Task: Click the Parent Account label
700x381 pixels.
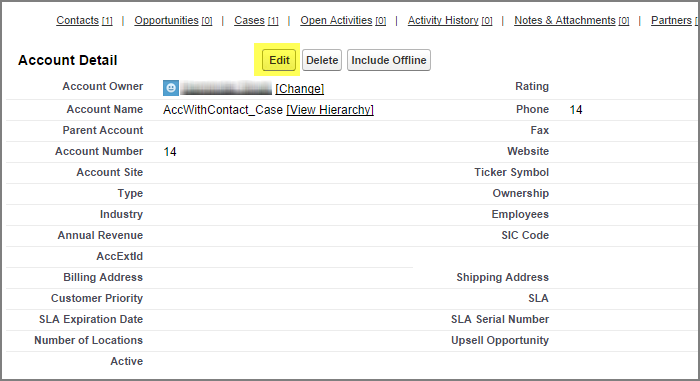Action: click(103, 130)
